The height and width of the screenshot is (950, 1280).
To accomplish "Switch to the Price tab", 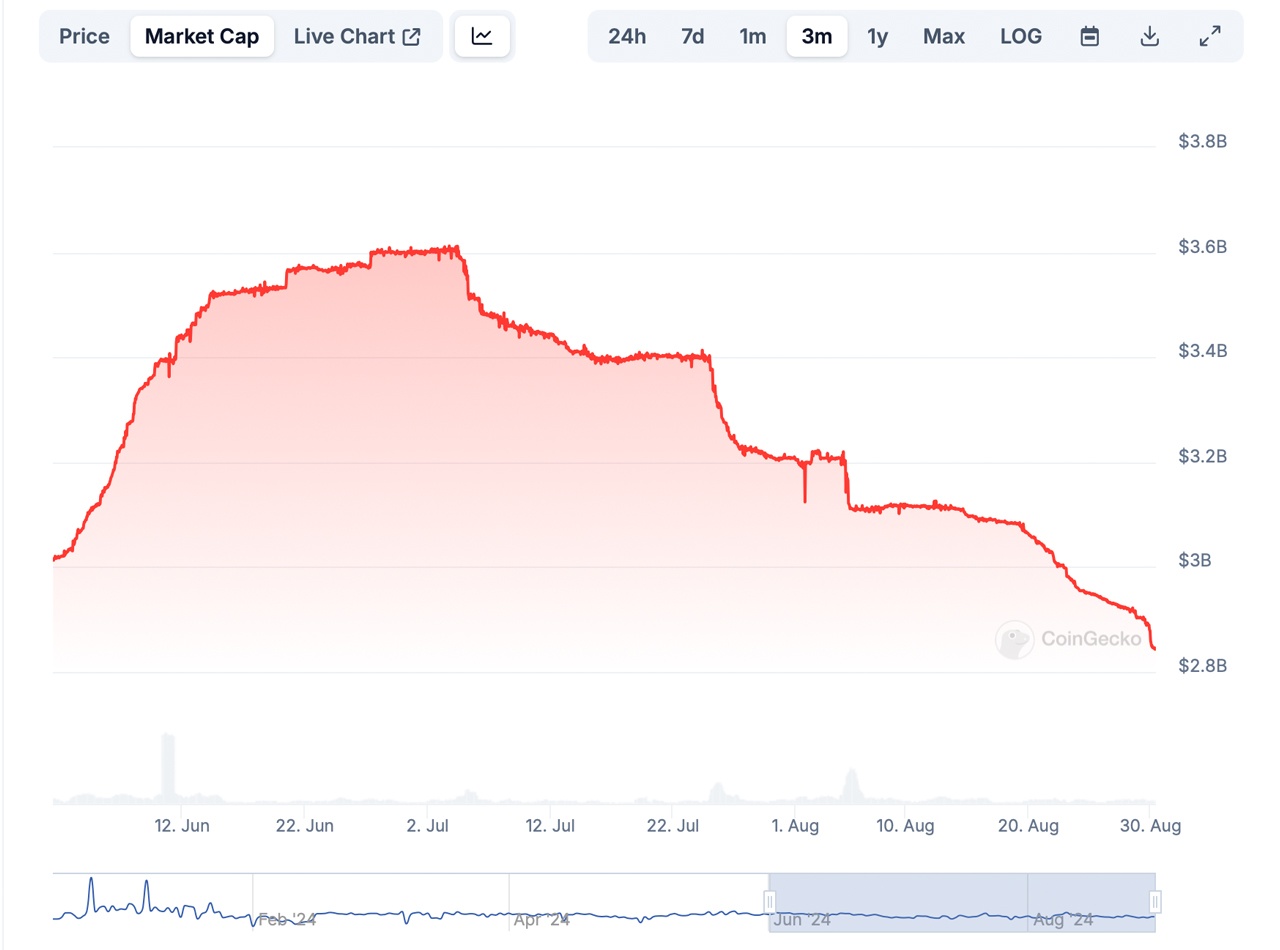I will pyautogui.click(x=84, y=37).
